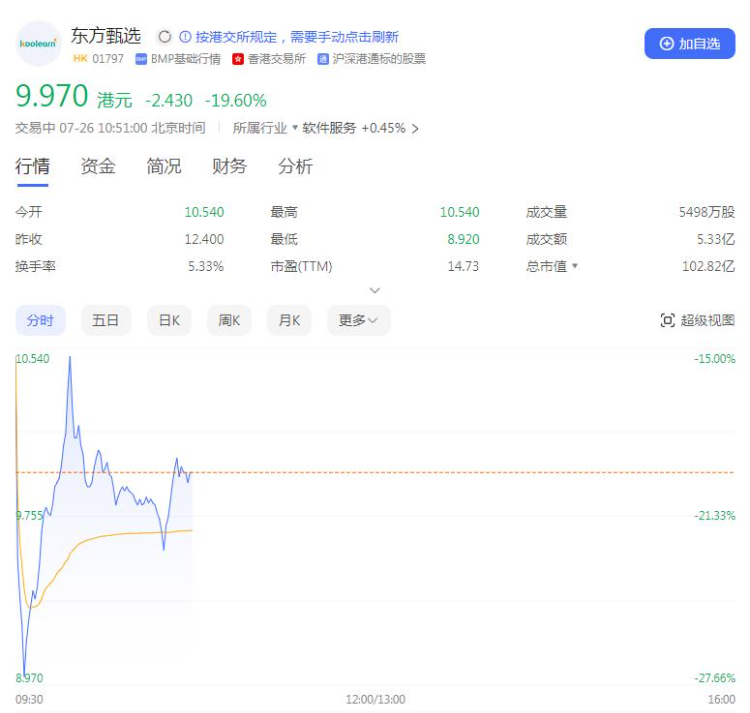Add stock with 加自选 button
The height and width of the screenshot is (713, 750).
coord(689,44)
